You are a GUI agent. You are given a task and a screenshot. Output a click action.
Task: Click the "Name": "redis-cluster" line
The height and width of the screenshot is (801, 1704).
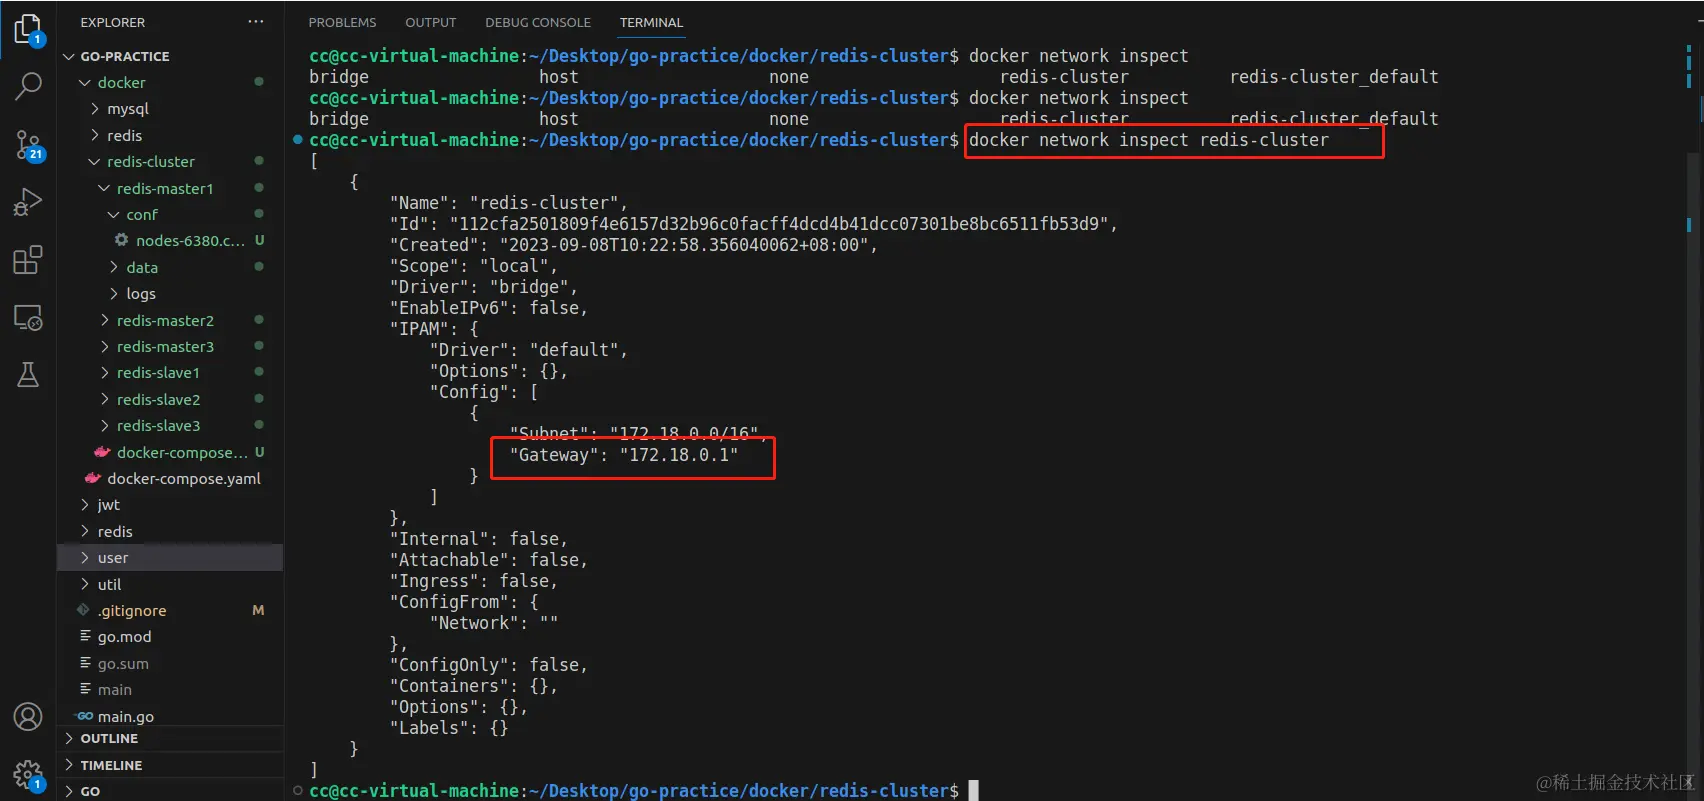(508, 203)
